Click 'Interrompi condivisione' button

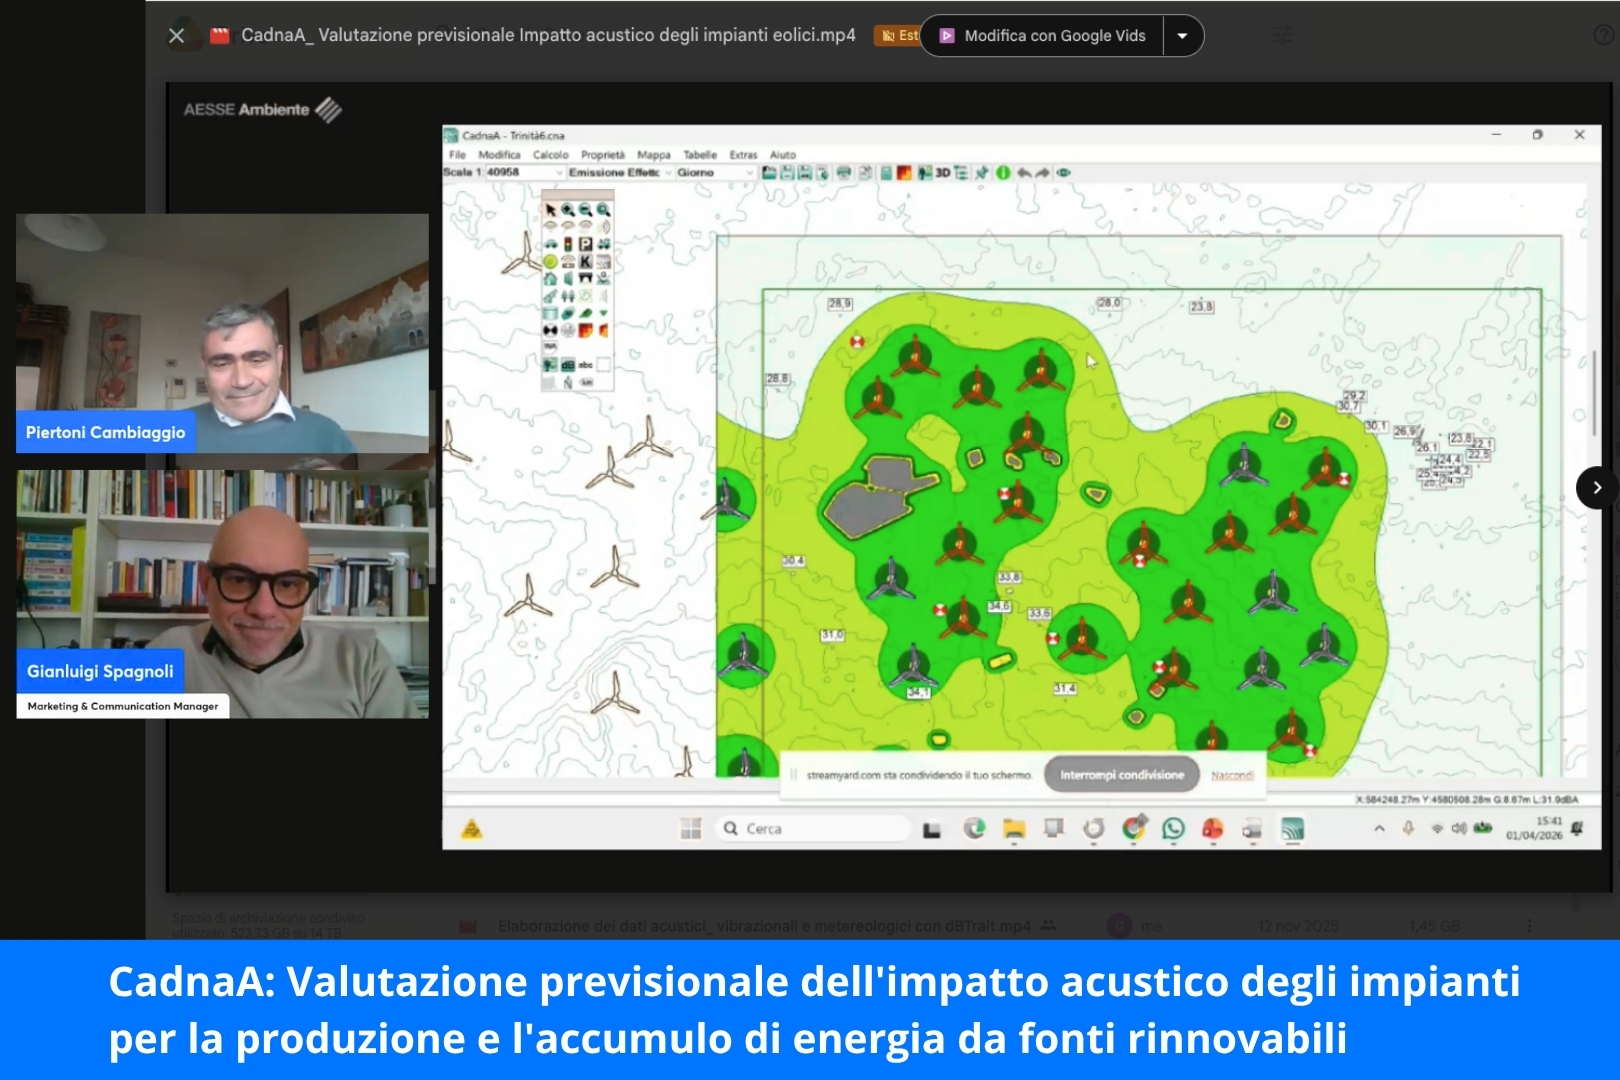pyautogui.click(x=1122, y=775)
